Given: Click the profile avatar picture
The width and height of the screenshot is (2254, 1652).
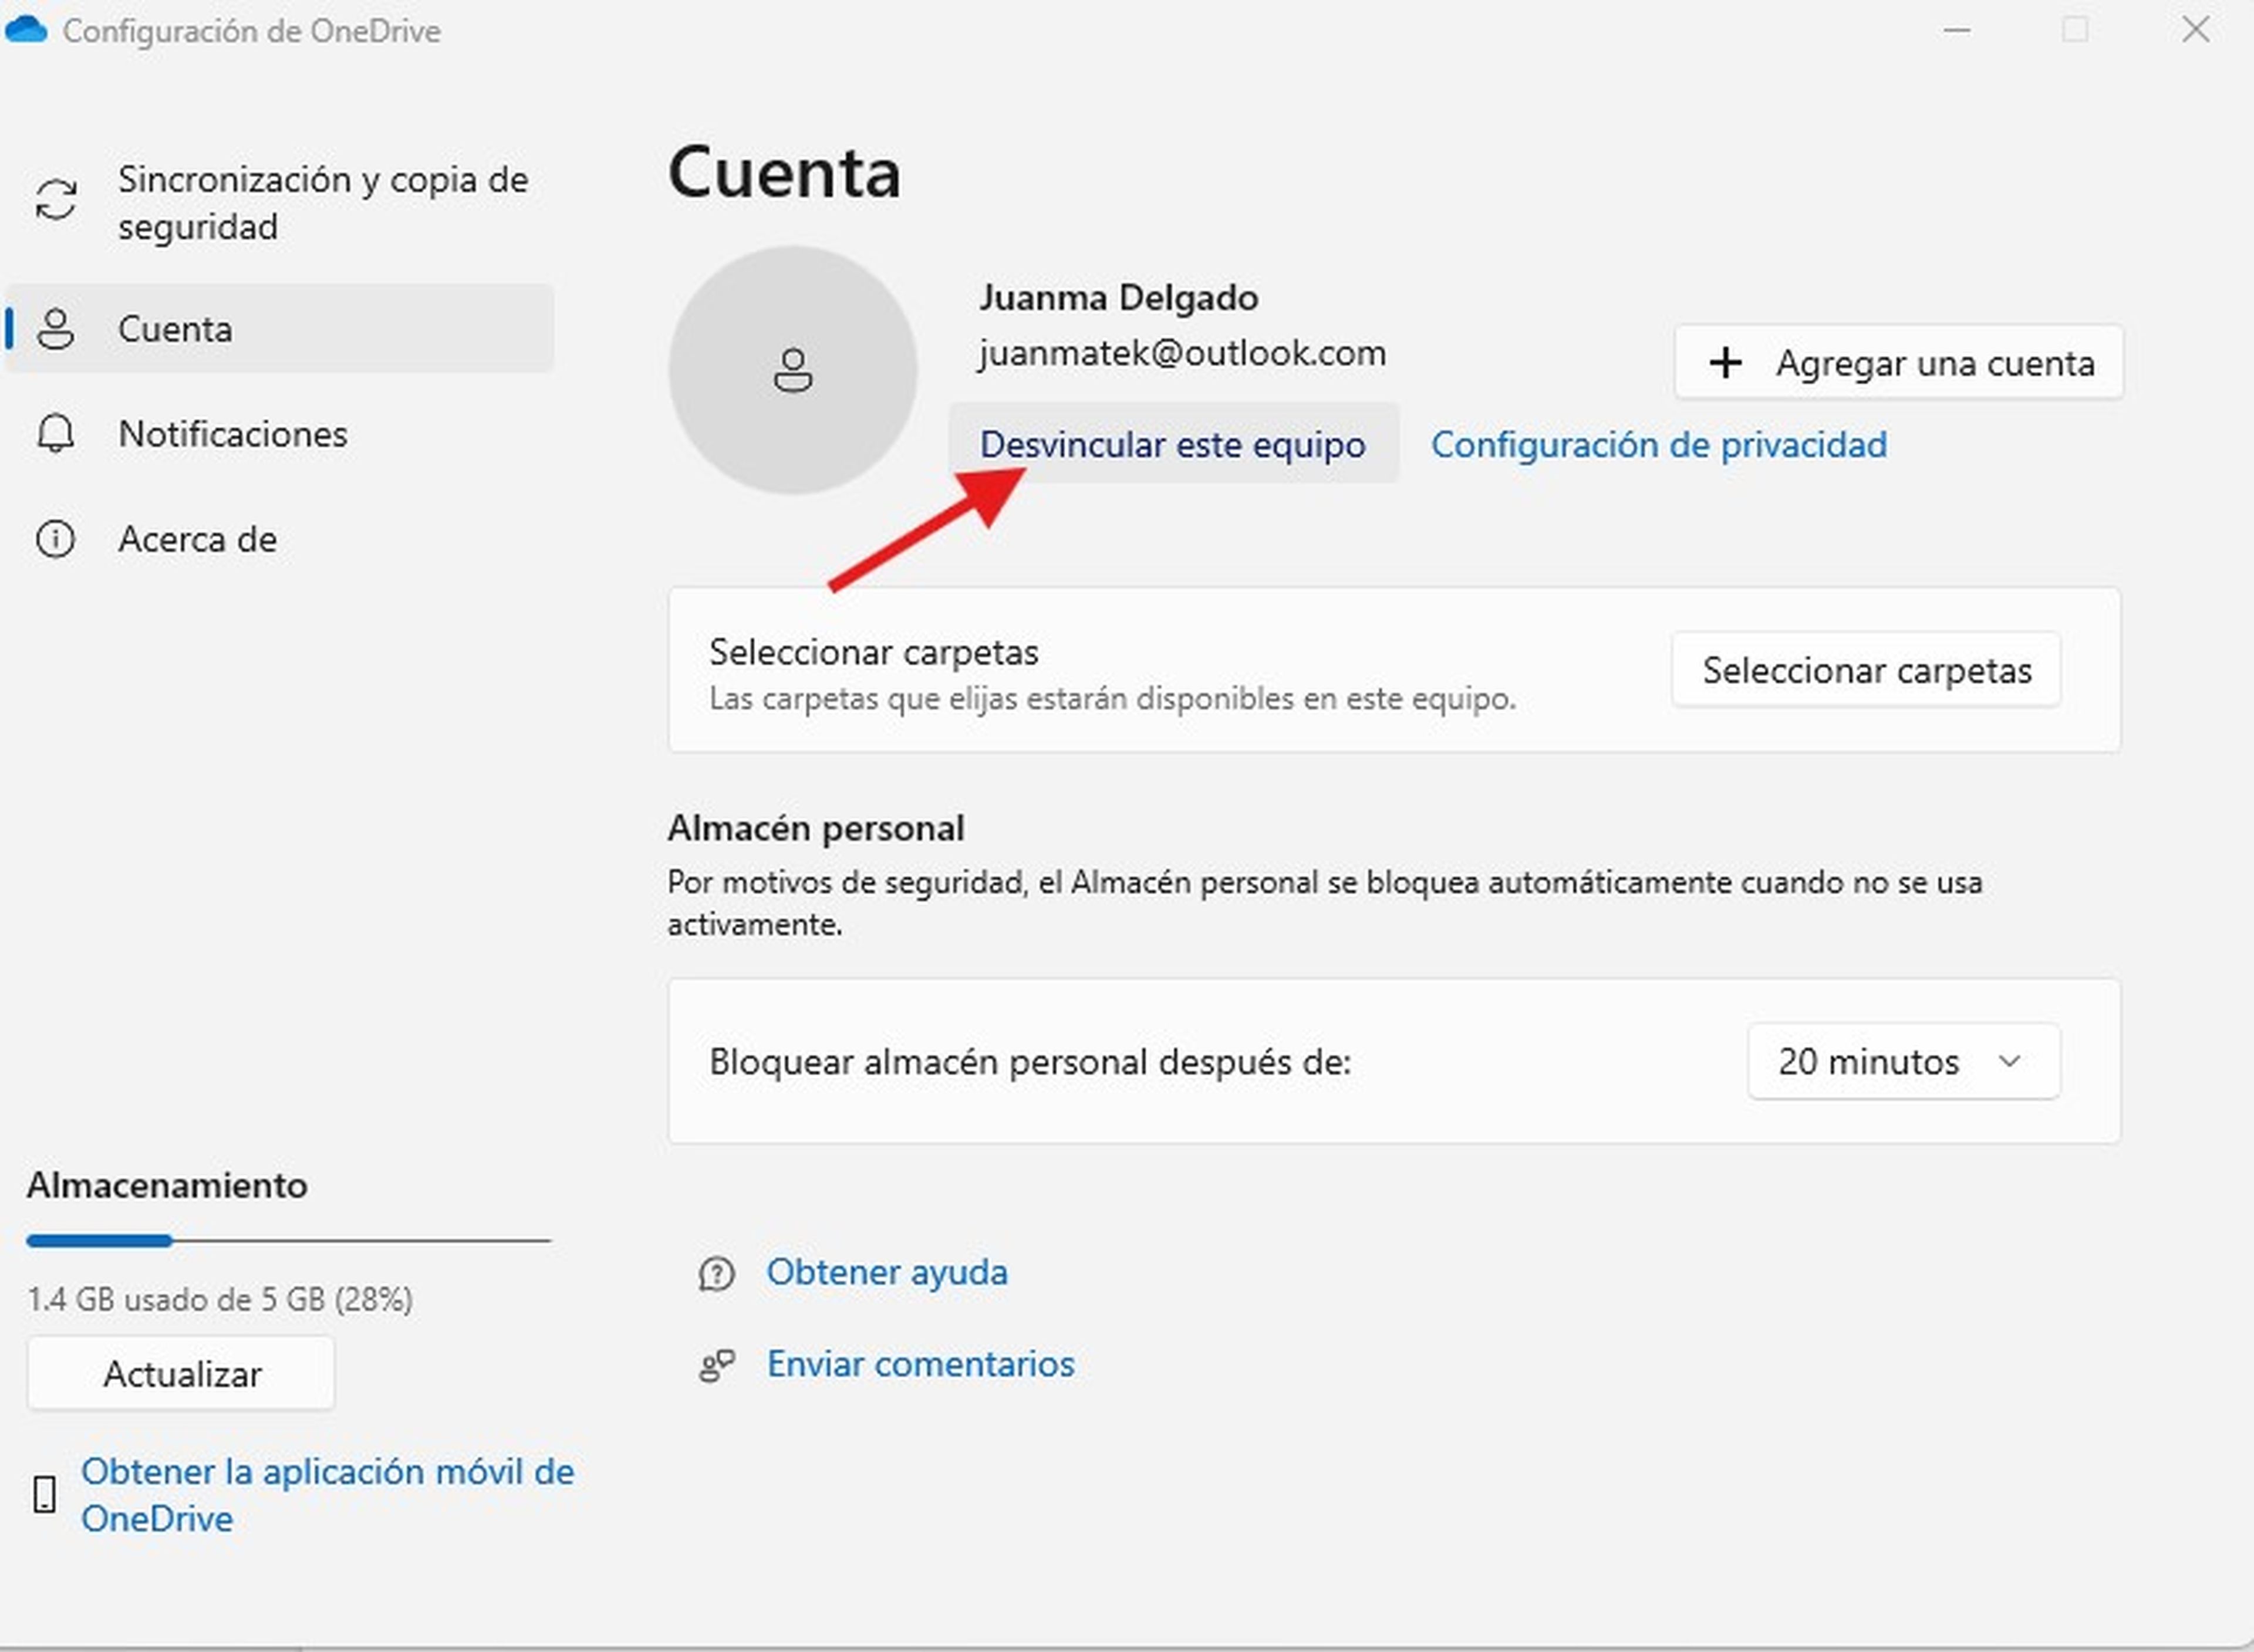Looking at the screenshot, I should tap(793, 370).
